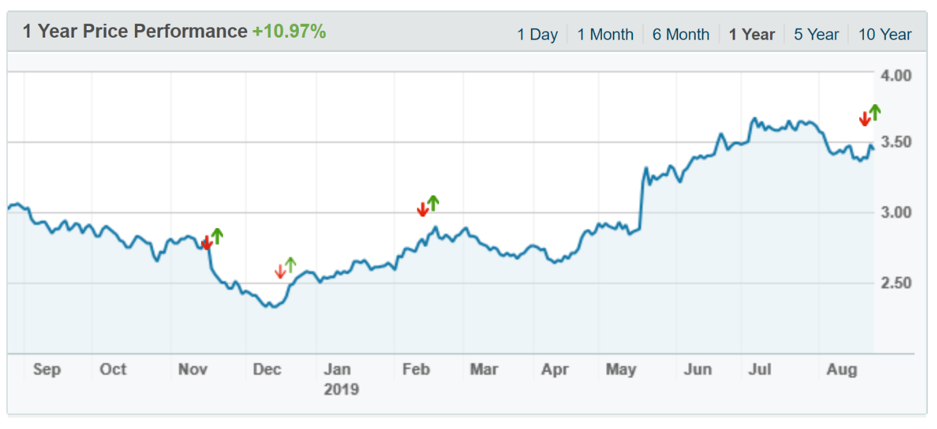Switch to the 1 Day view

[x=537, y=34]
